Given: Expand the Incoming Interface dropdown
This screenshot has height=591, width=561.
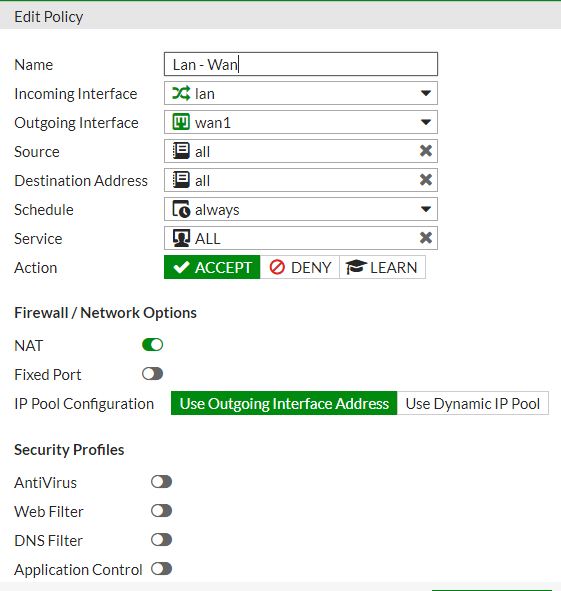Looking at the screenshot, I should click(426, 93).
